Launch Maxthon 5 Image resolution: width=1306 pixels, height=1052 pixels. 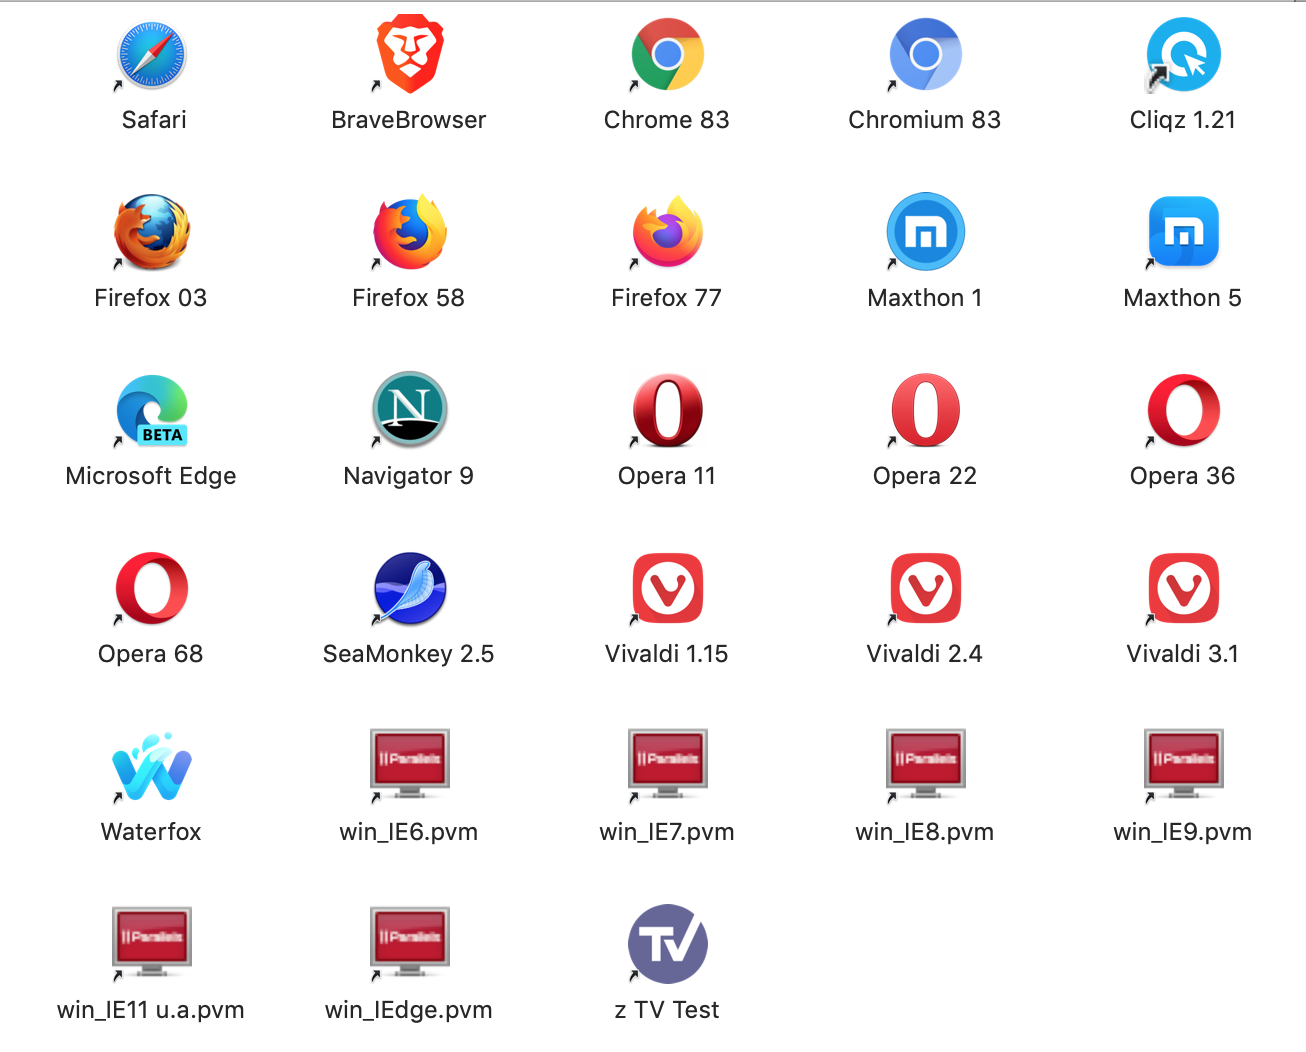coord(1183,233)
